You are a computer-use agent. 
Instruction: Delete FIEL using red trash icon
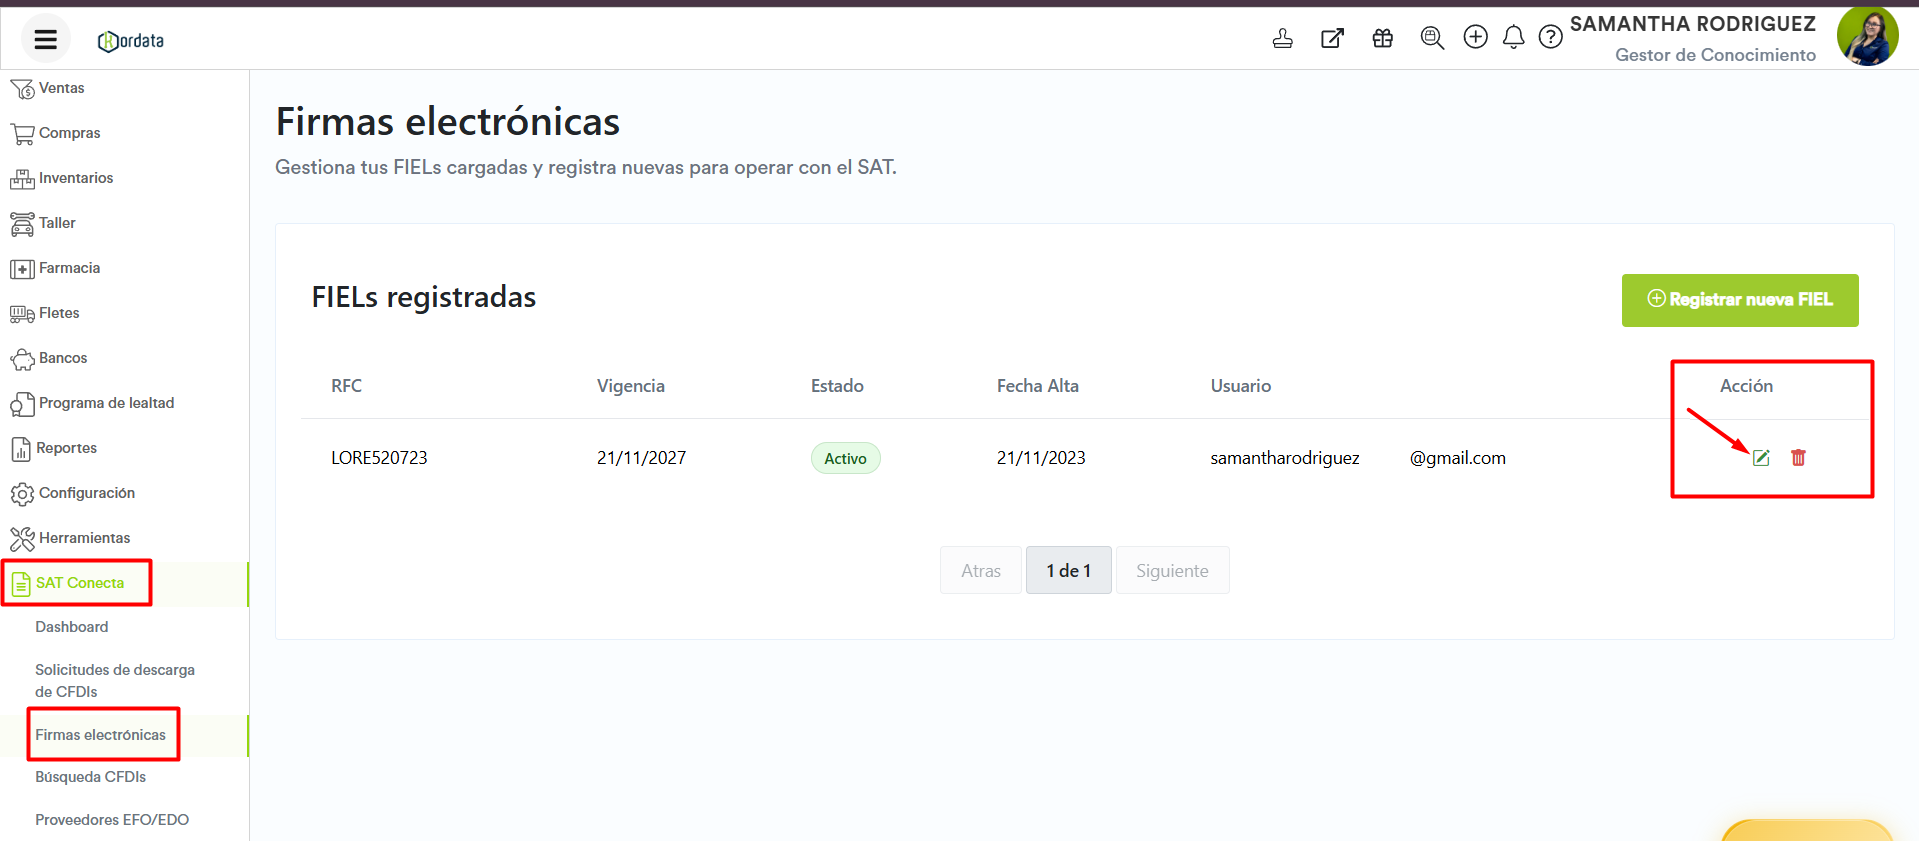(1798, 458)
